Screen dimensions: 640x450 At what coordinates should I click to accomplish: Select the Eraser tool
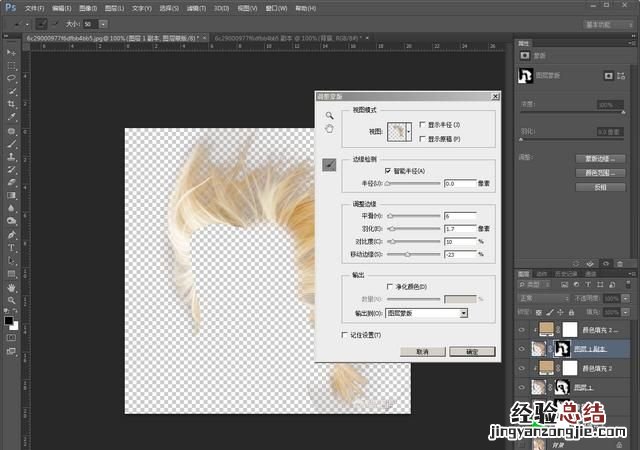[x=11, y=183]
